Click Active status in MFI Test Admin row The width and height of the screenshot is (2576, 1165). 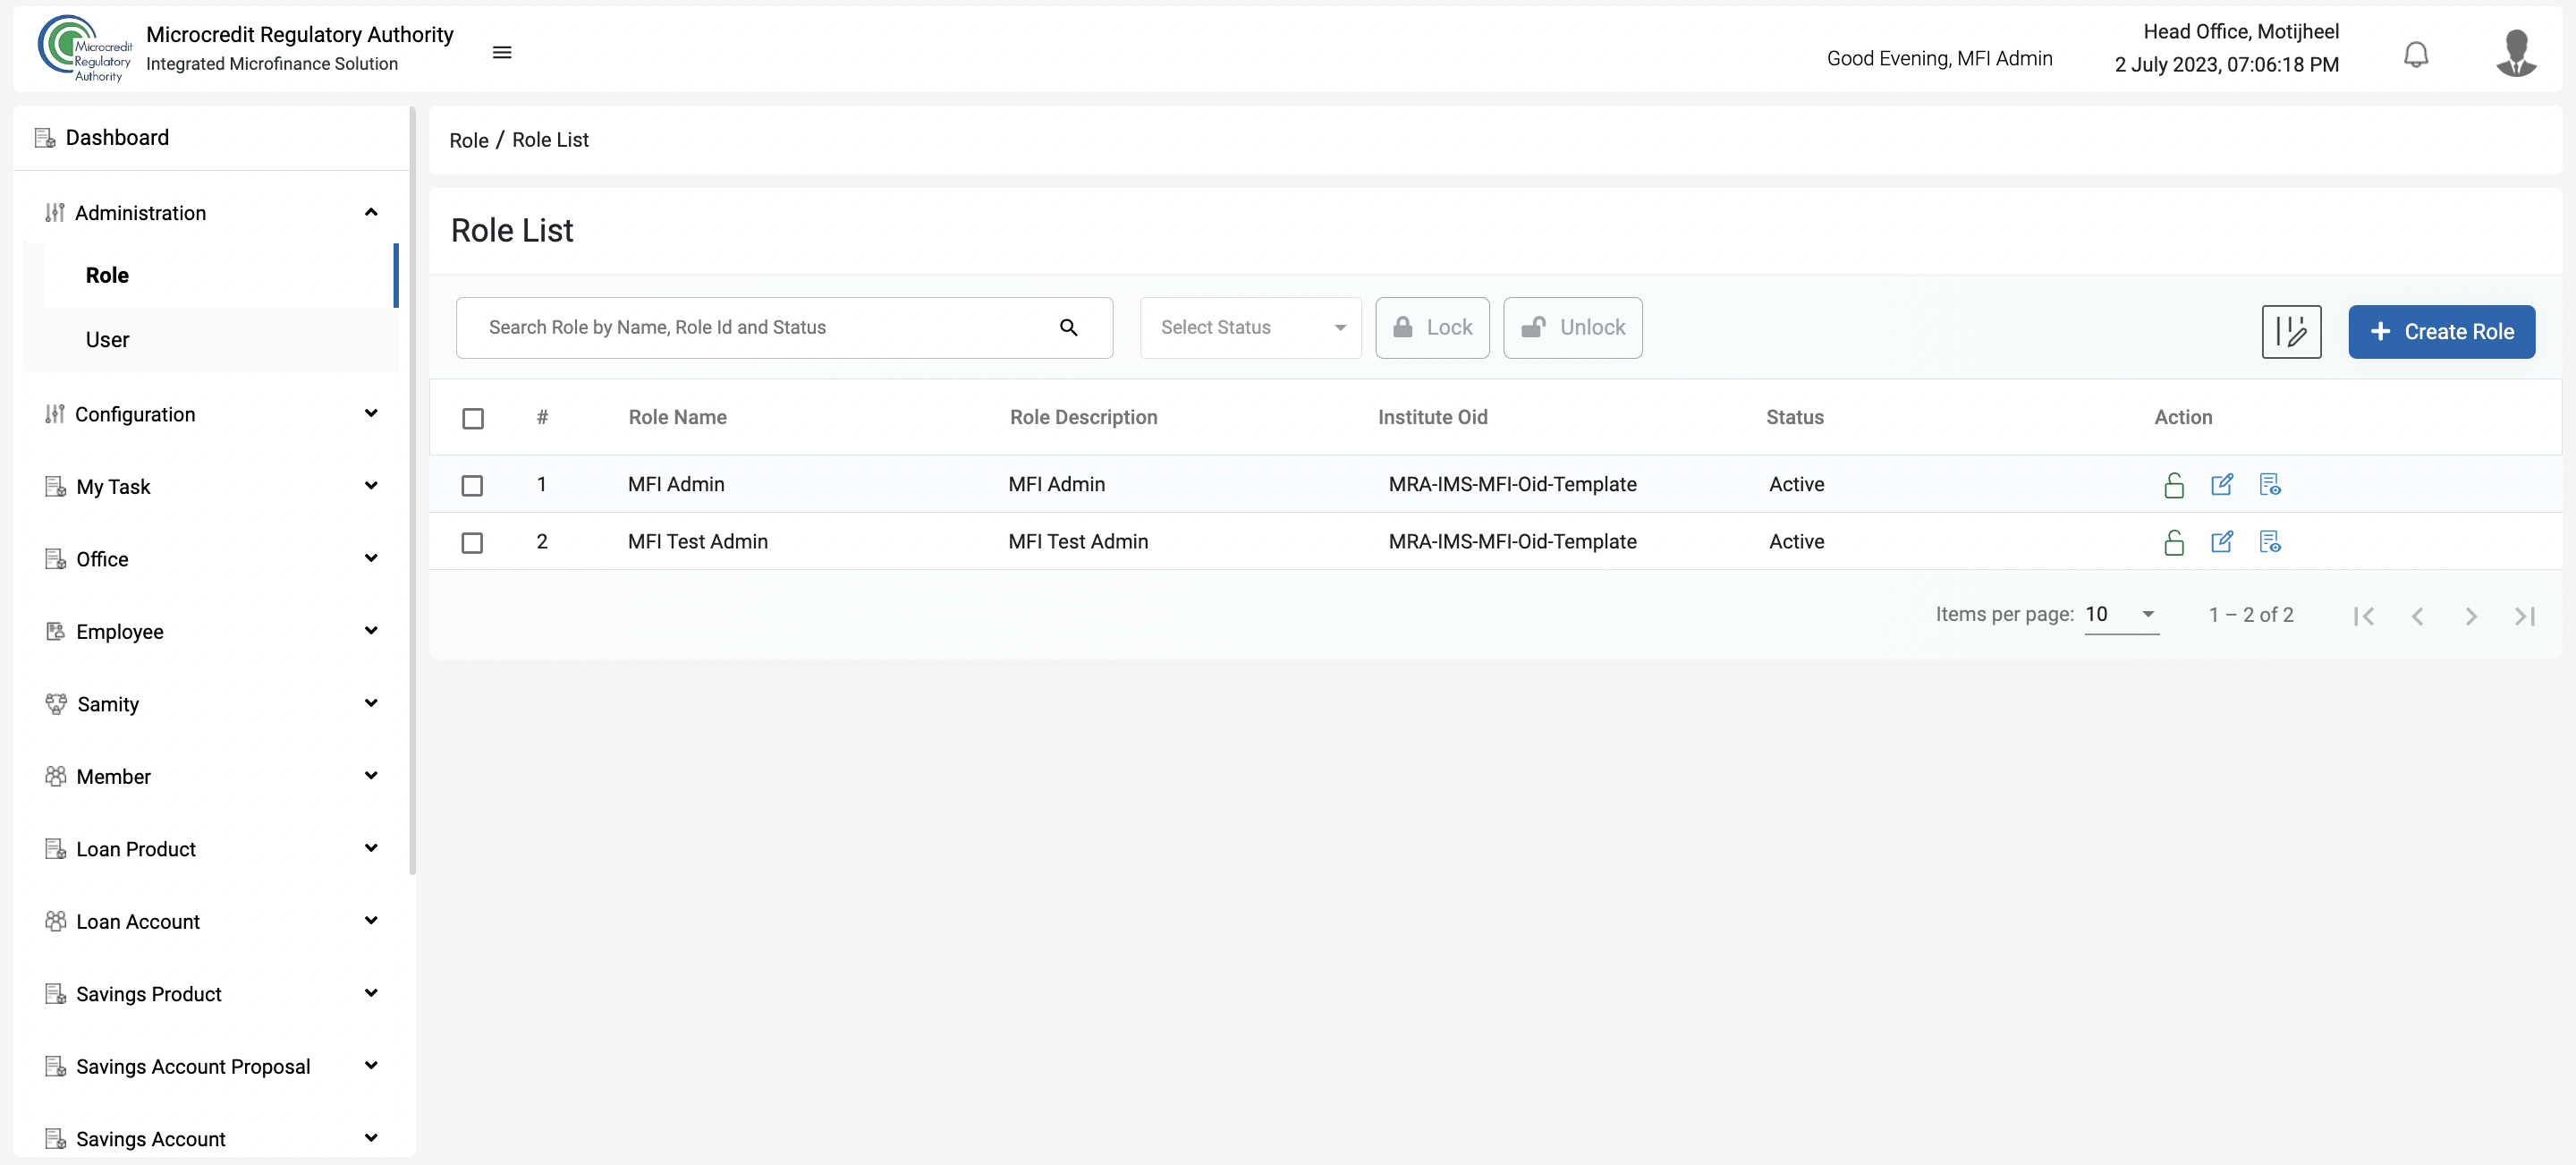[1796, 541]
